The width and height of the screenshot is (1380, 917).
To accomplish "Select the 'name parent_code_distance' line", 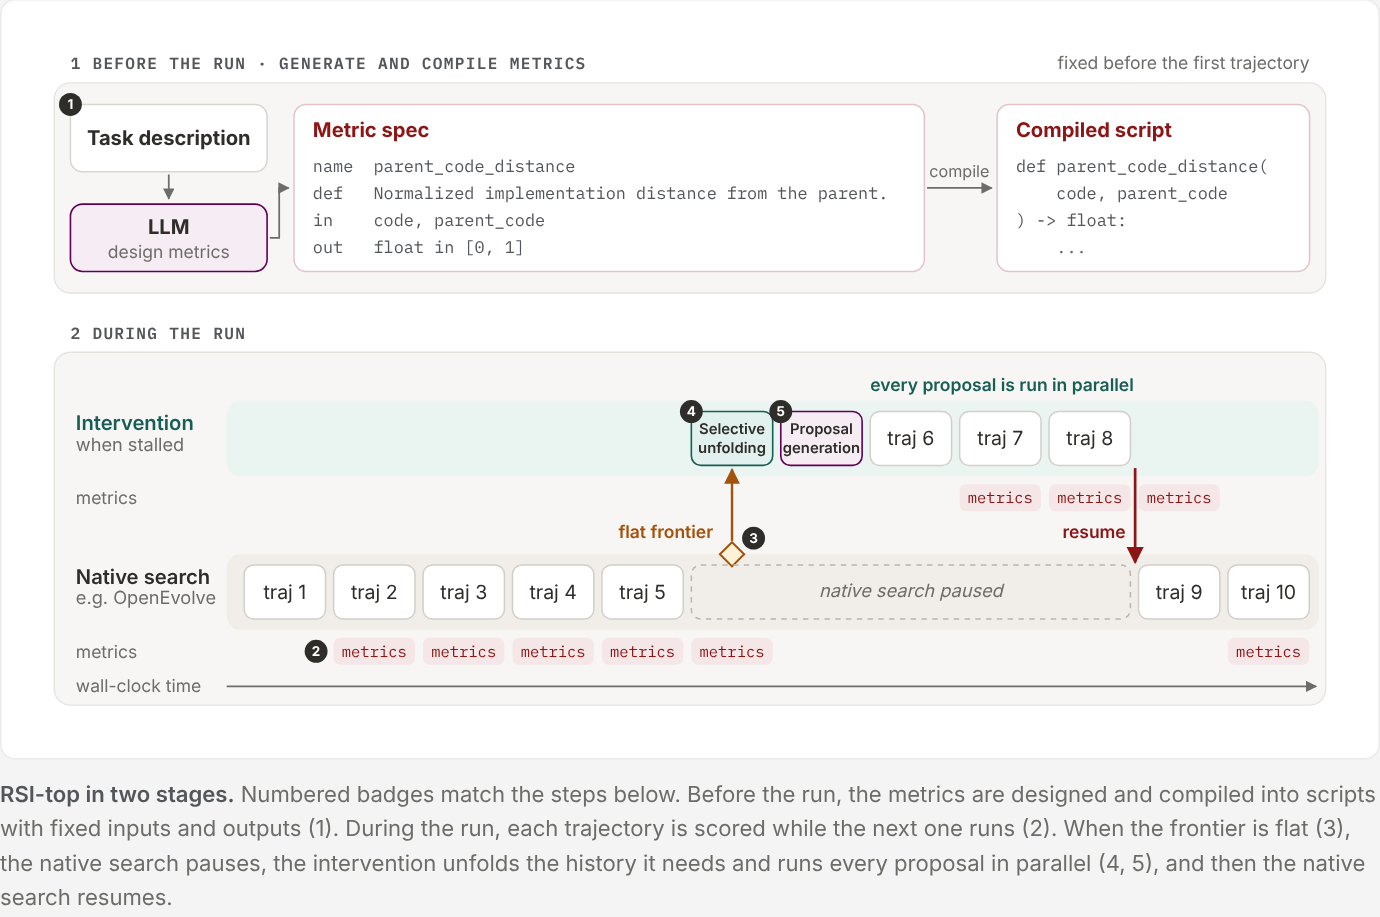I will point(444,167).
